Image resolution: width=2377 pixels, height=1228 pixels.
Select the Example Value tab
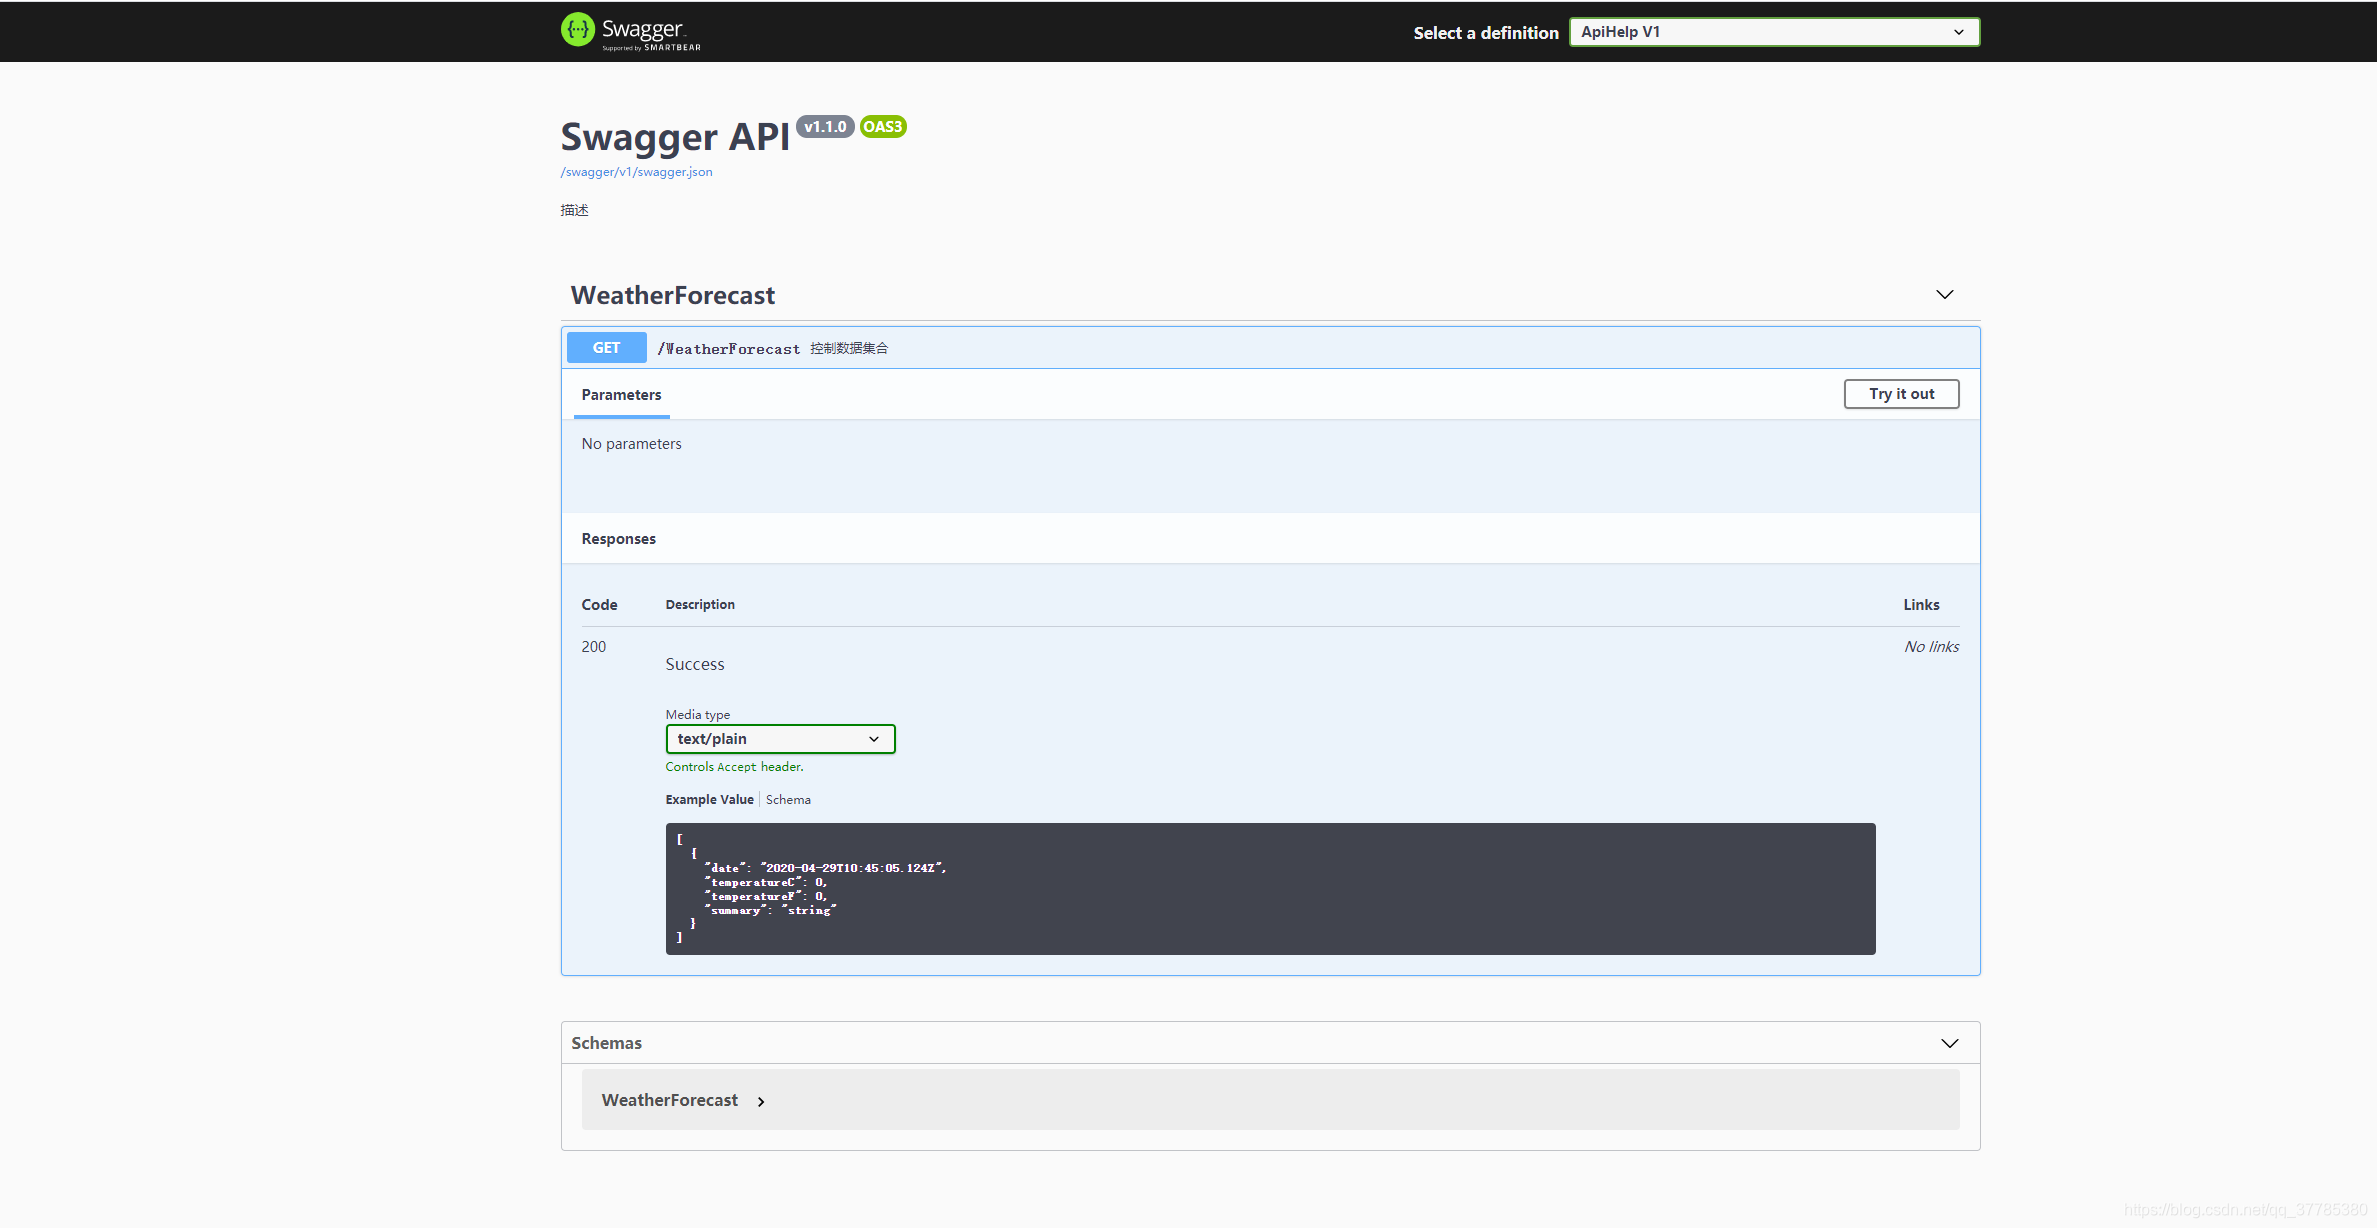click(709, 800)
